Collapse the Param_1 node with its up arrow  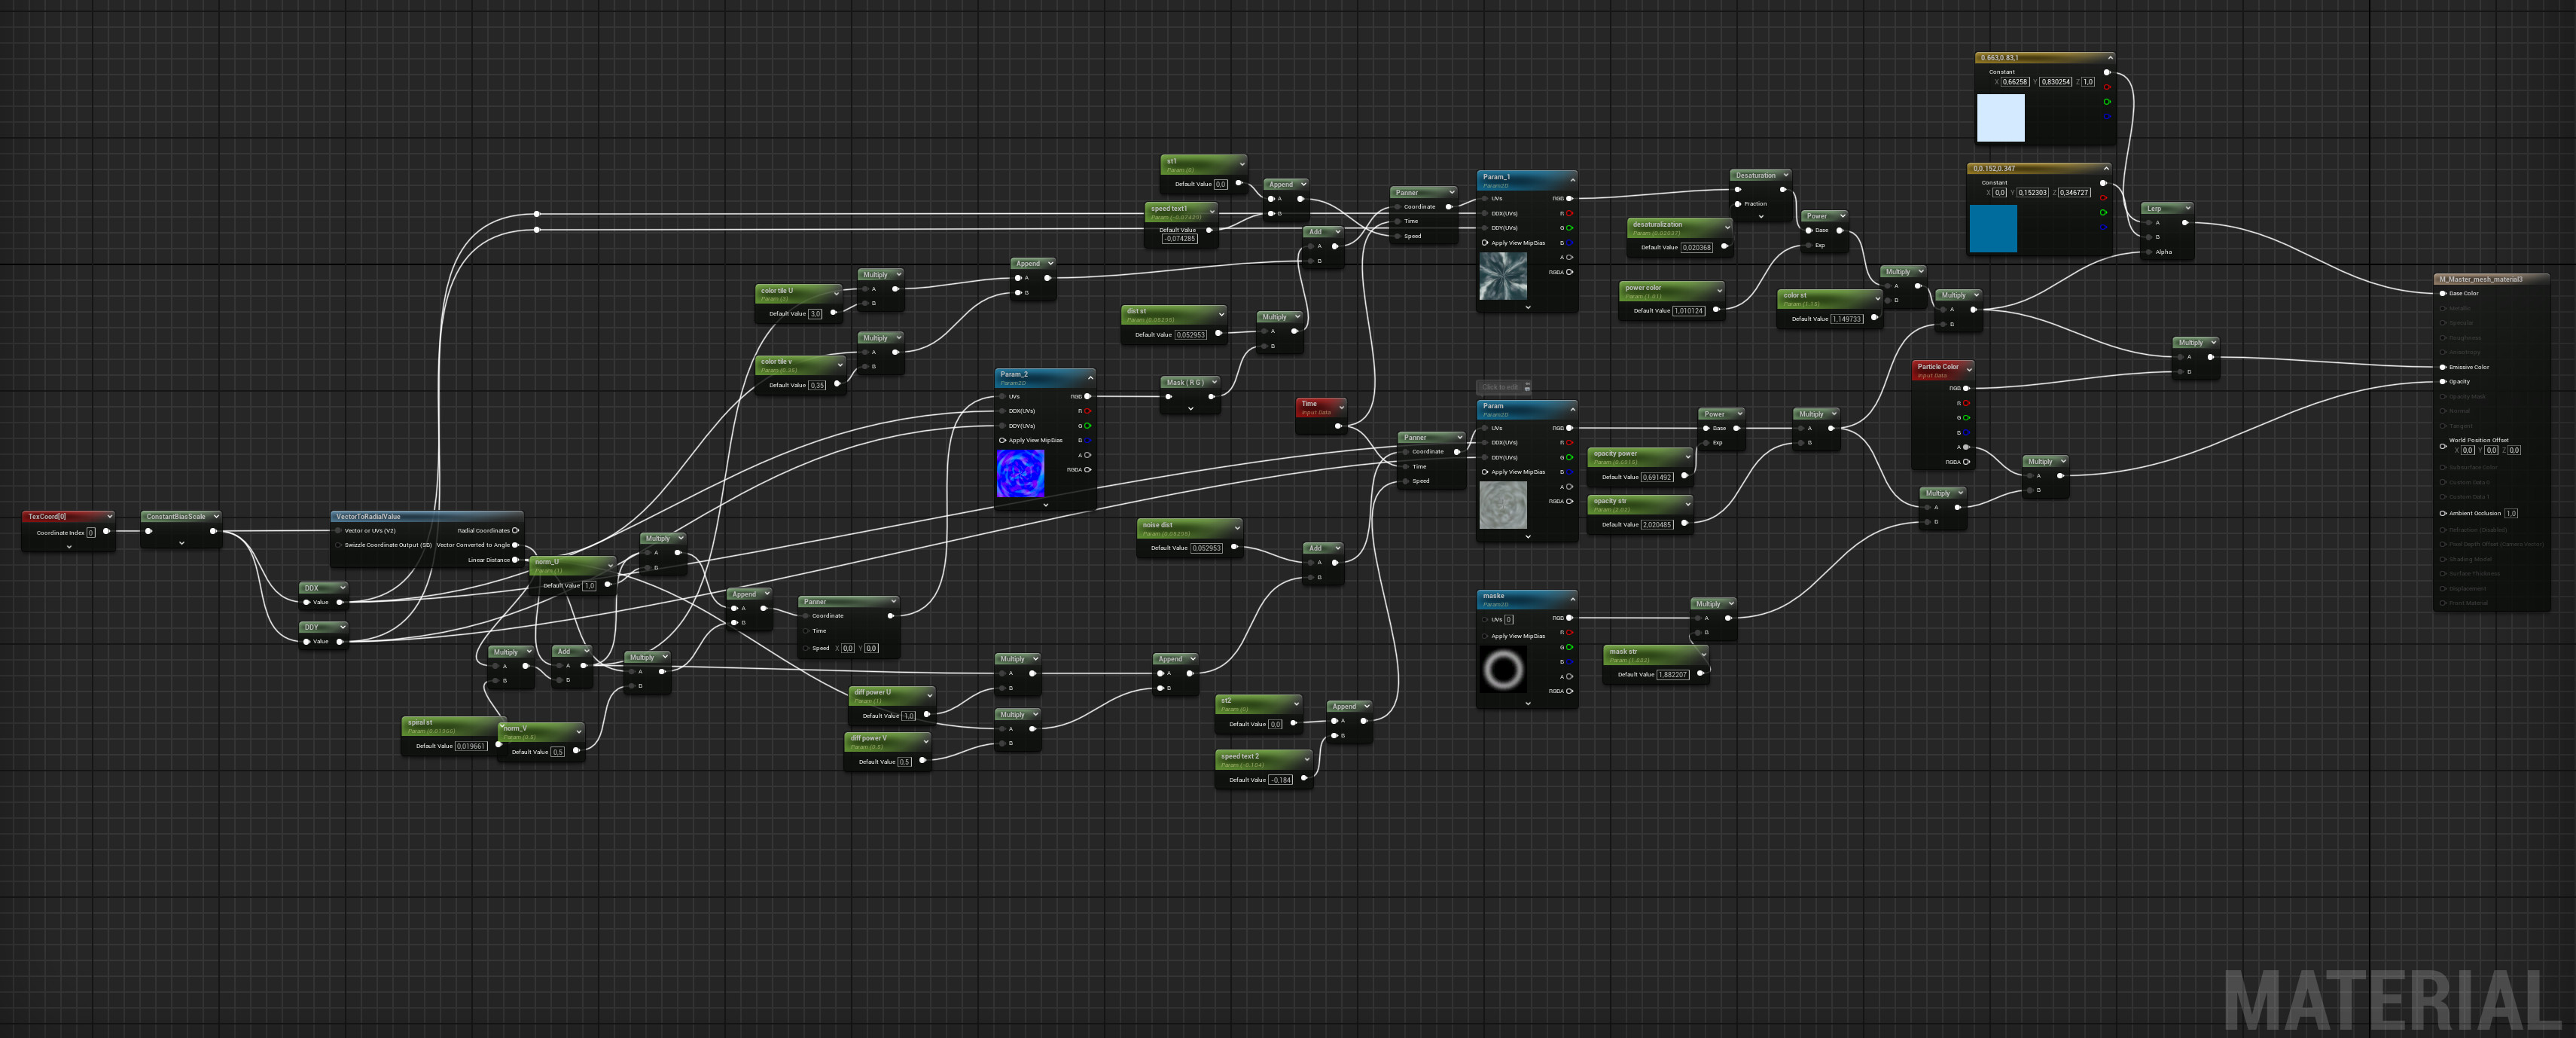click(x=1572, y=180)
